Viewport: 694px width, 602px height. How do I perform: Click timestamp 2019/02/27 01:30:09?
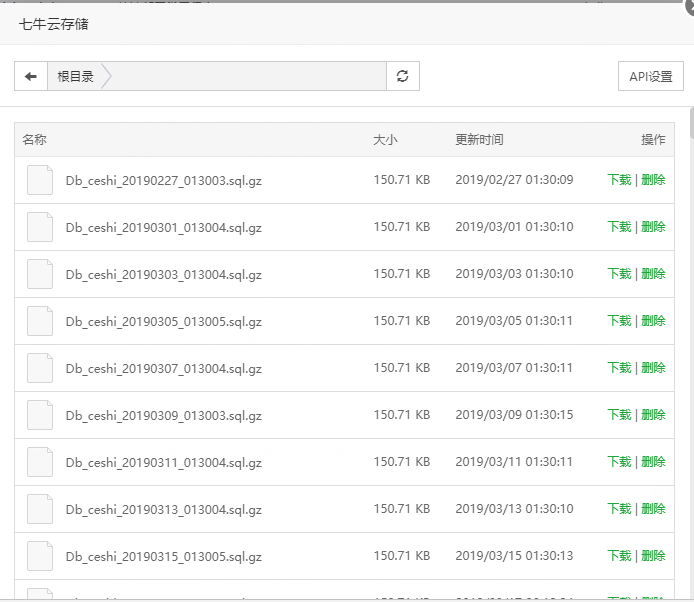pyautogui.click(x=514, y=180)
